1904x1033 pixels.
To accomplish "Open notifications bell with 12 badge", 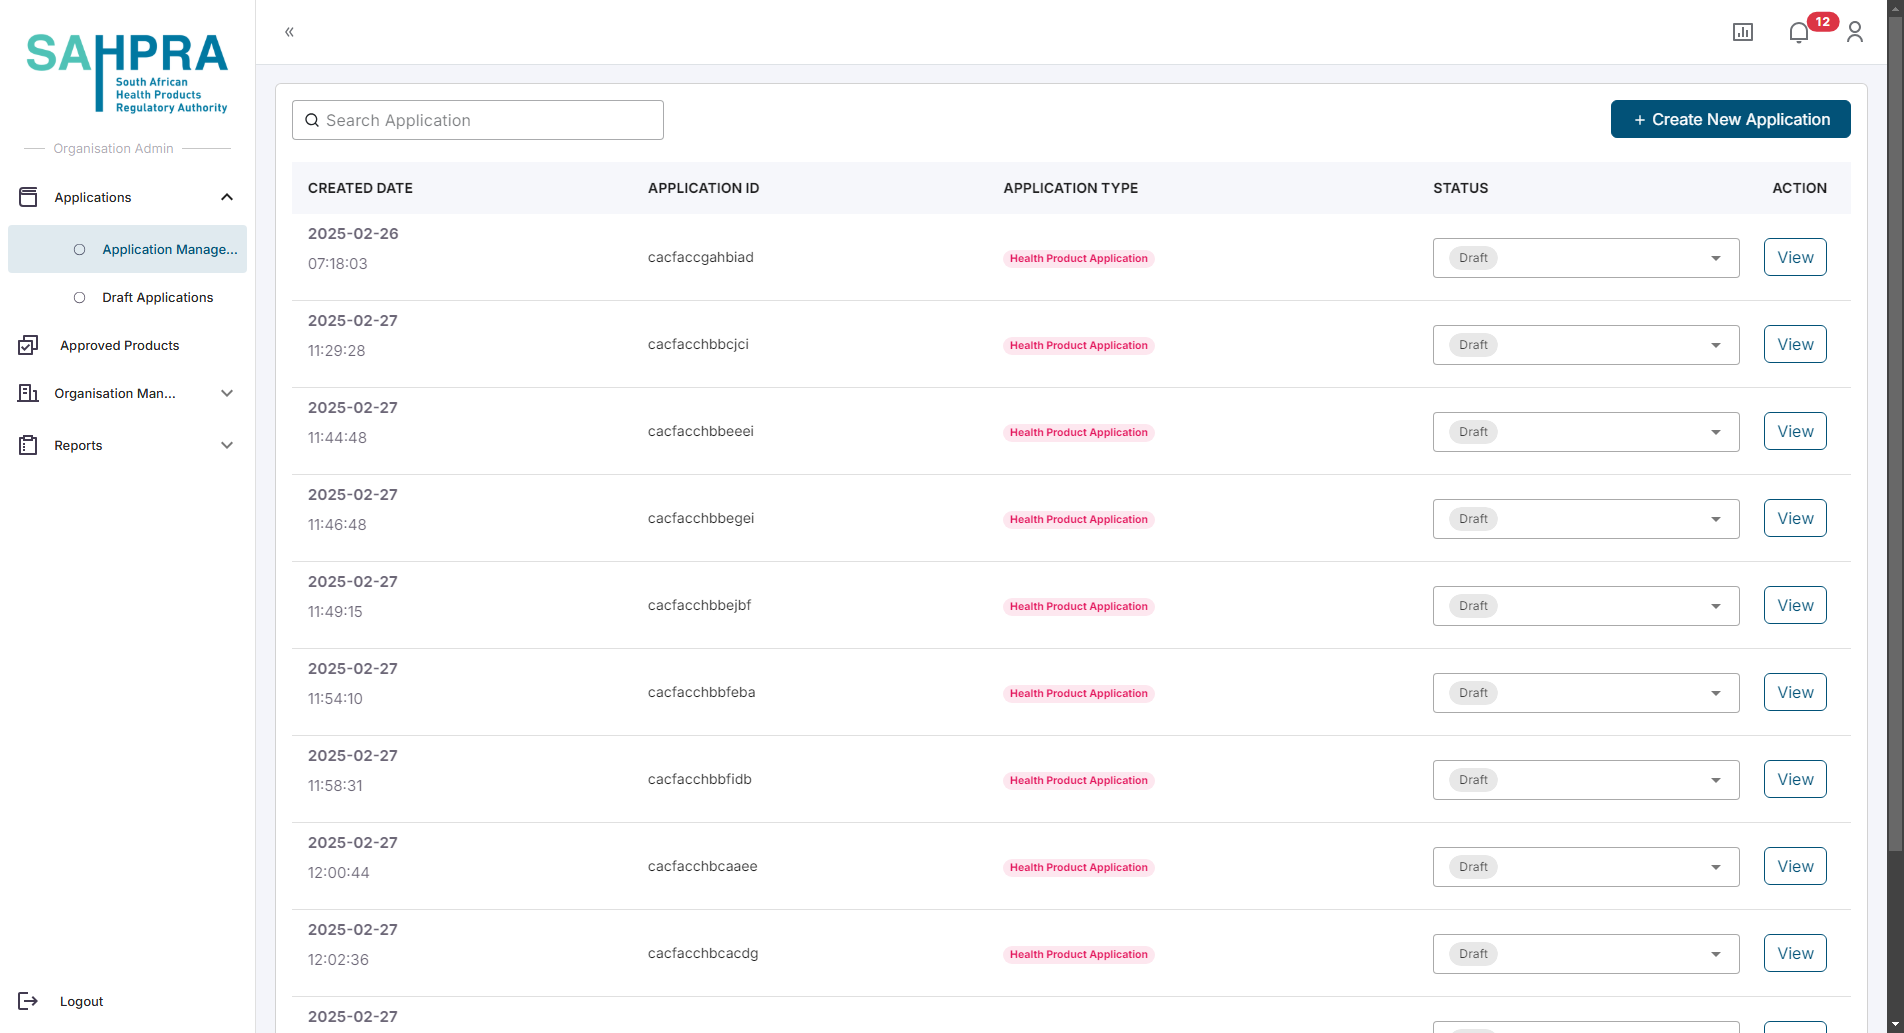I will pyautogui.click(x=1799, y=33).
